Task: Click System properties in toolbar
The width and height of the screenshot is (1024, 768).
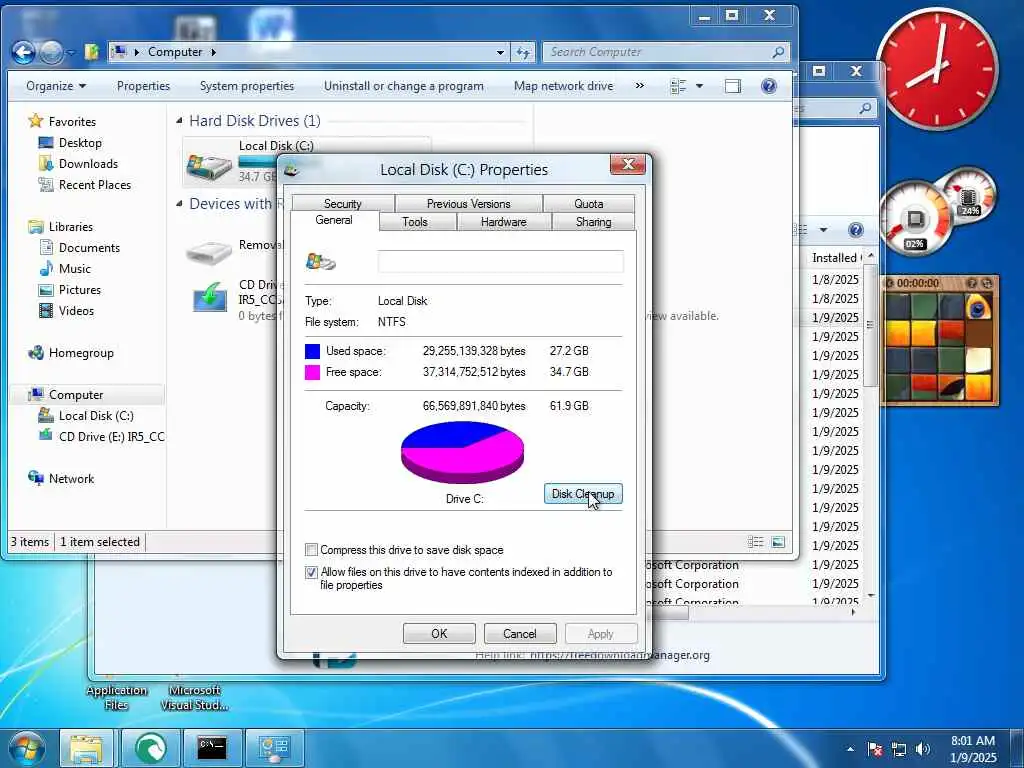Action: point(247,86)
